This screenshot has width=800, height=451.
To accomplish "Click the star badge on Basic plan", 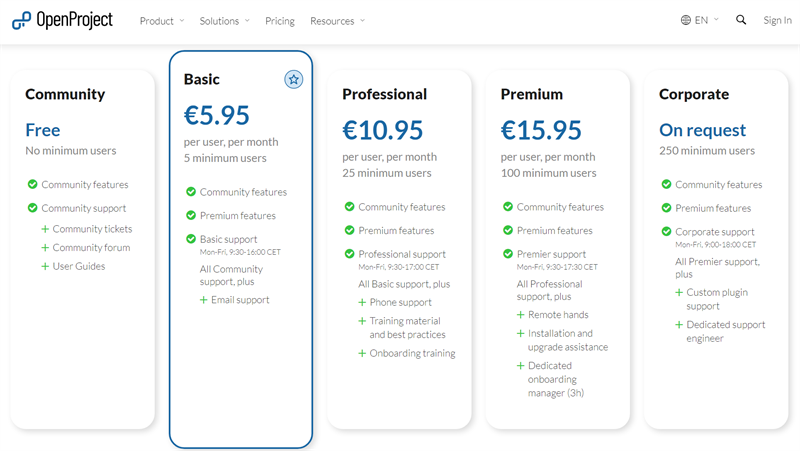I will click(293, 79).
